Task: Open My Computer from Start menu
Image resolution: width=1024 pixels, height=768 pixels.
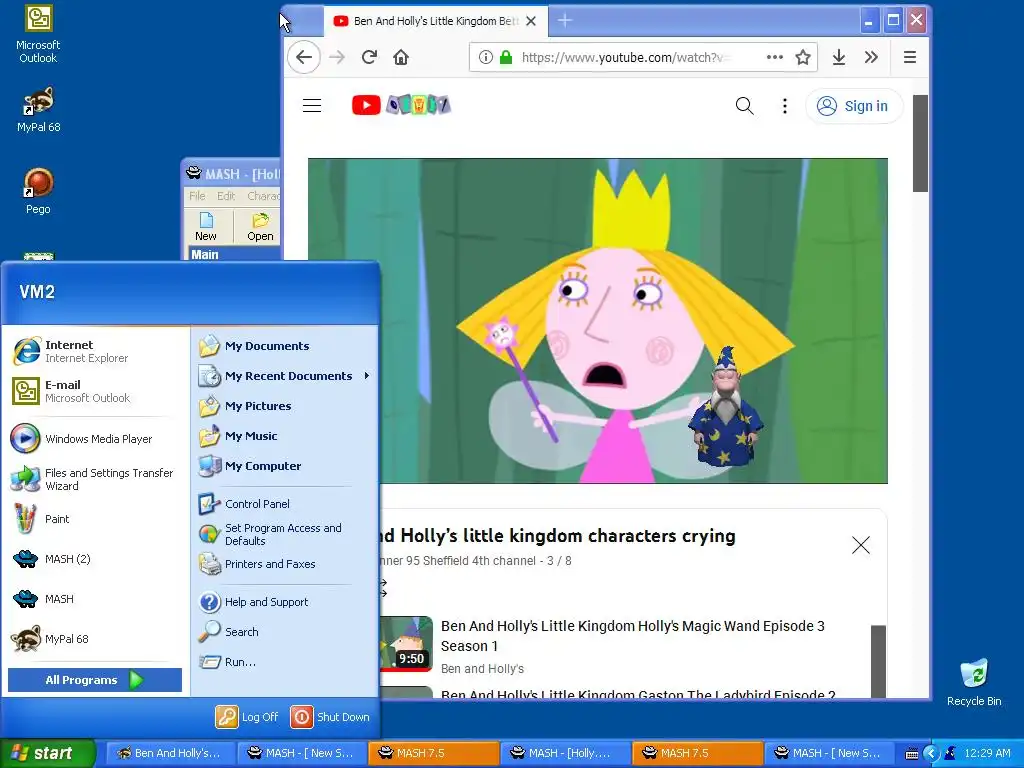Action: coord(285,466)
